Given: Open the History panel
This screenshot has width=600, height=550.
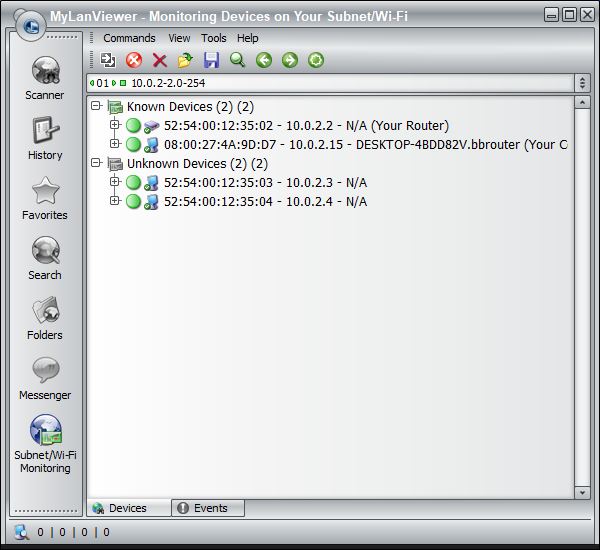Looking at the screenshot, I should click(45, 138).
